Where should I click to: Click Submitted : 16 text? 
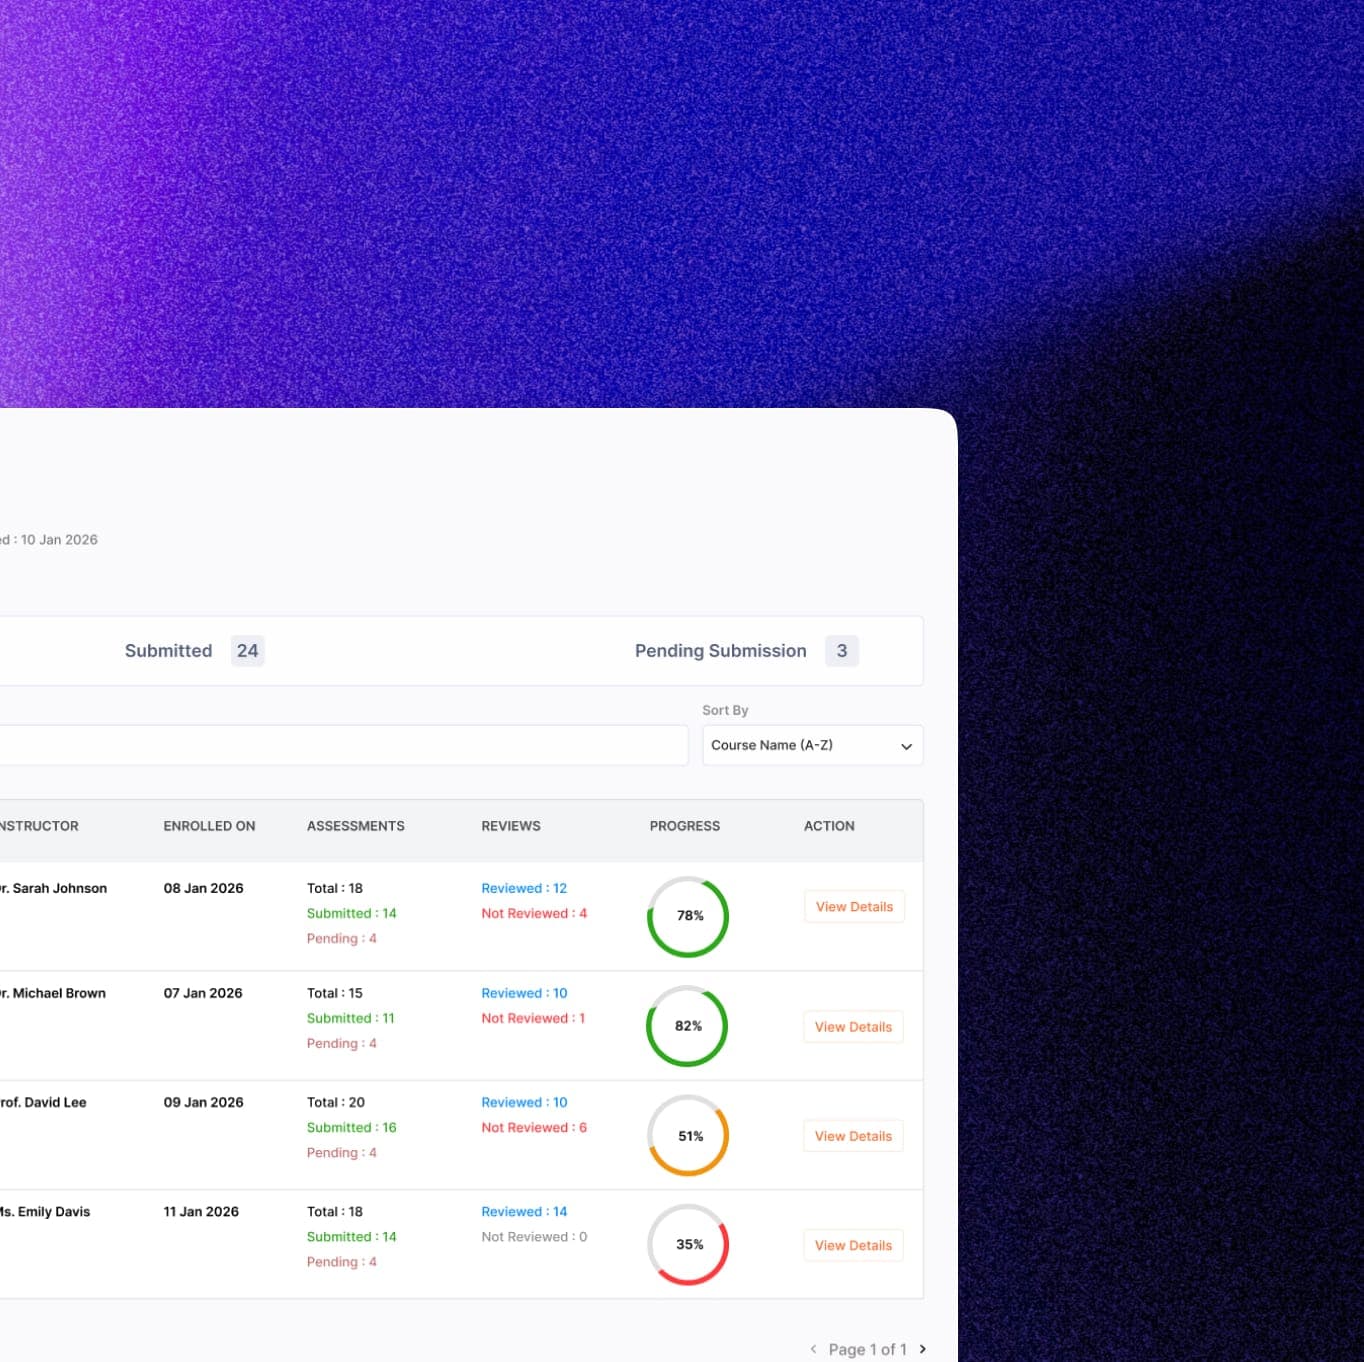351,1127
